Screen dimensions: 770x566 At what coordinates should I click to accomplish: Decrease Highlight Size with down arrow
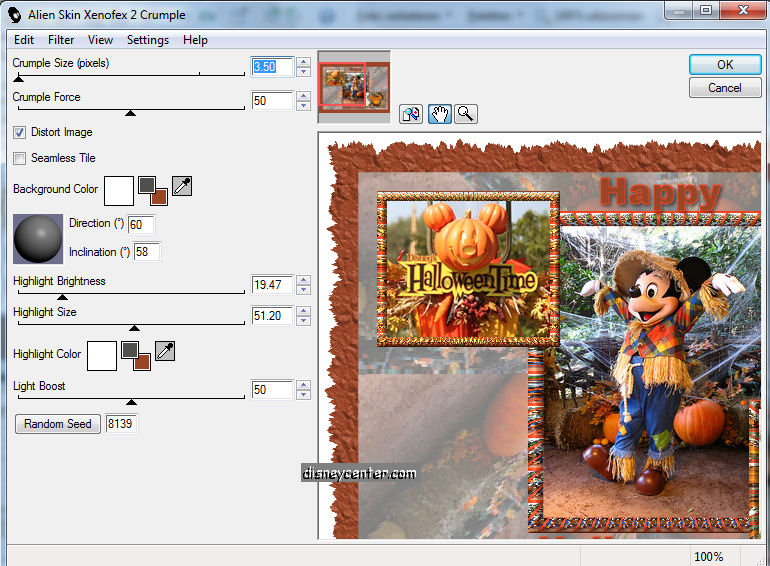303,320
